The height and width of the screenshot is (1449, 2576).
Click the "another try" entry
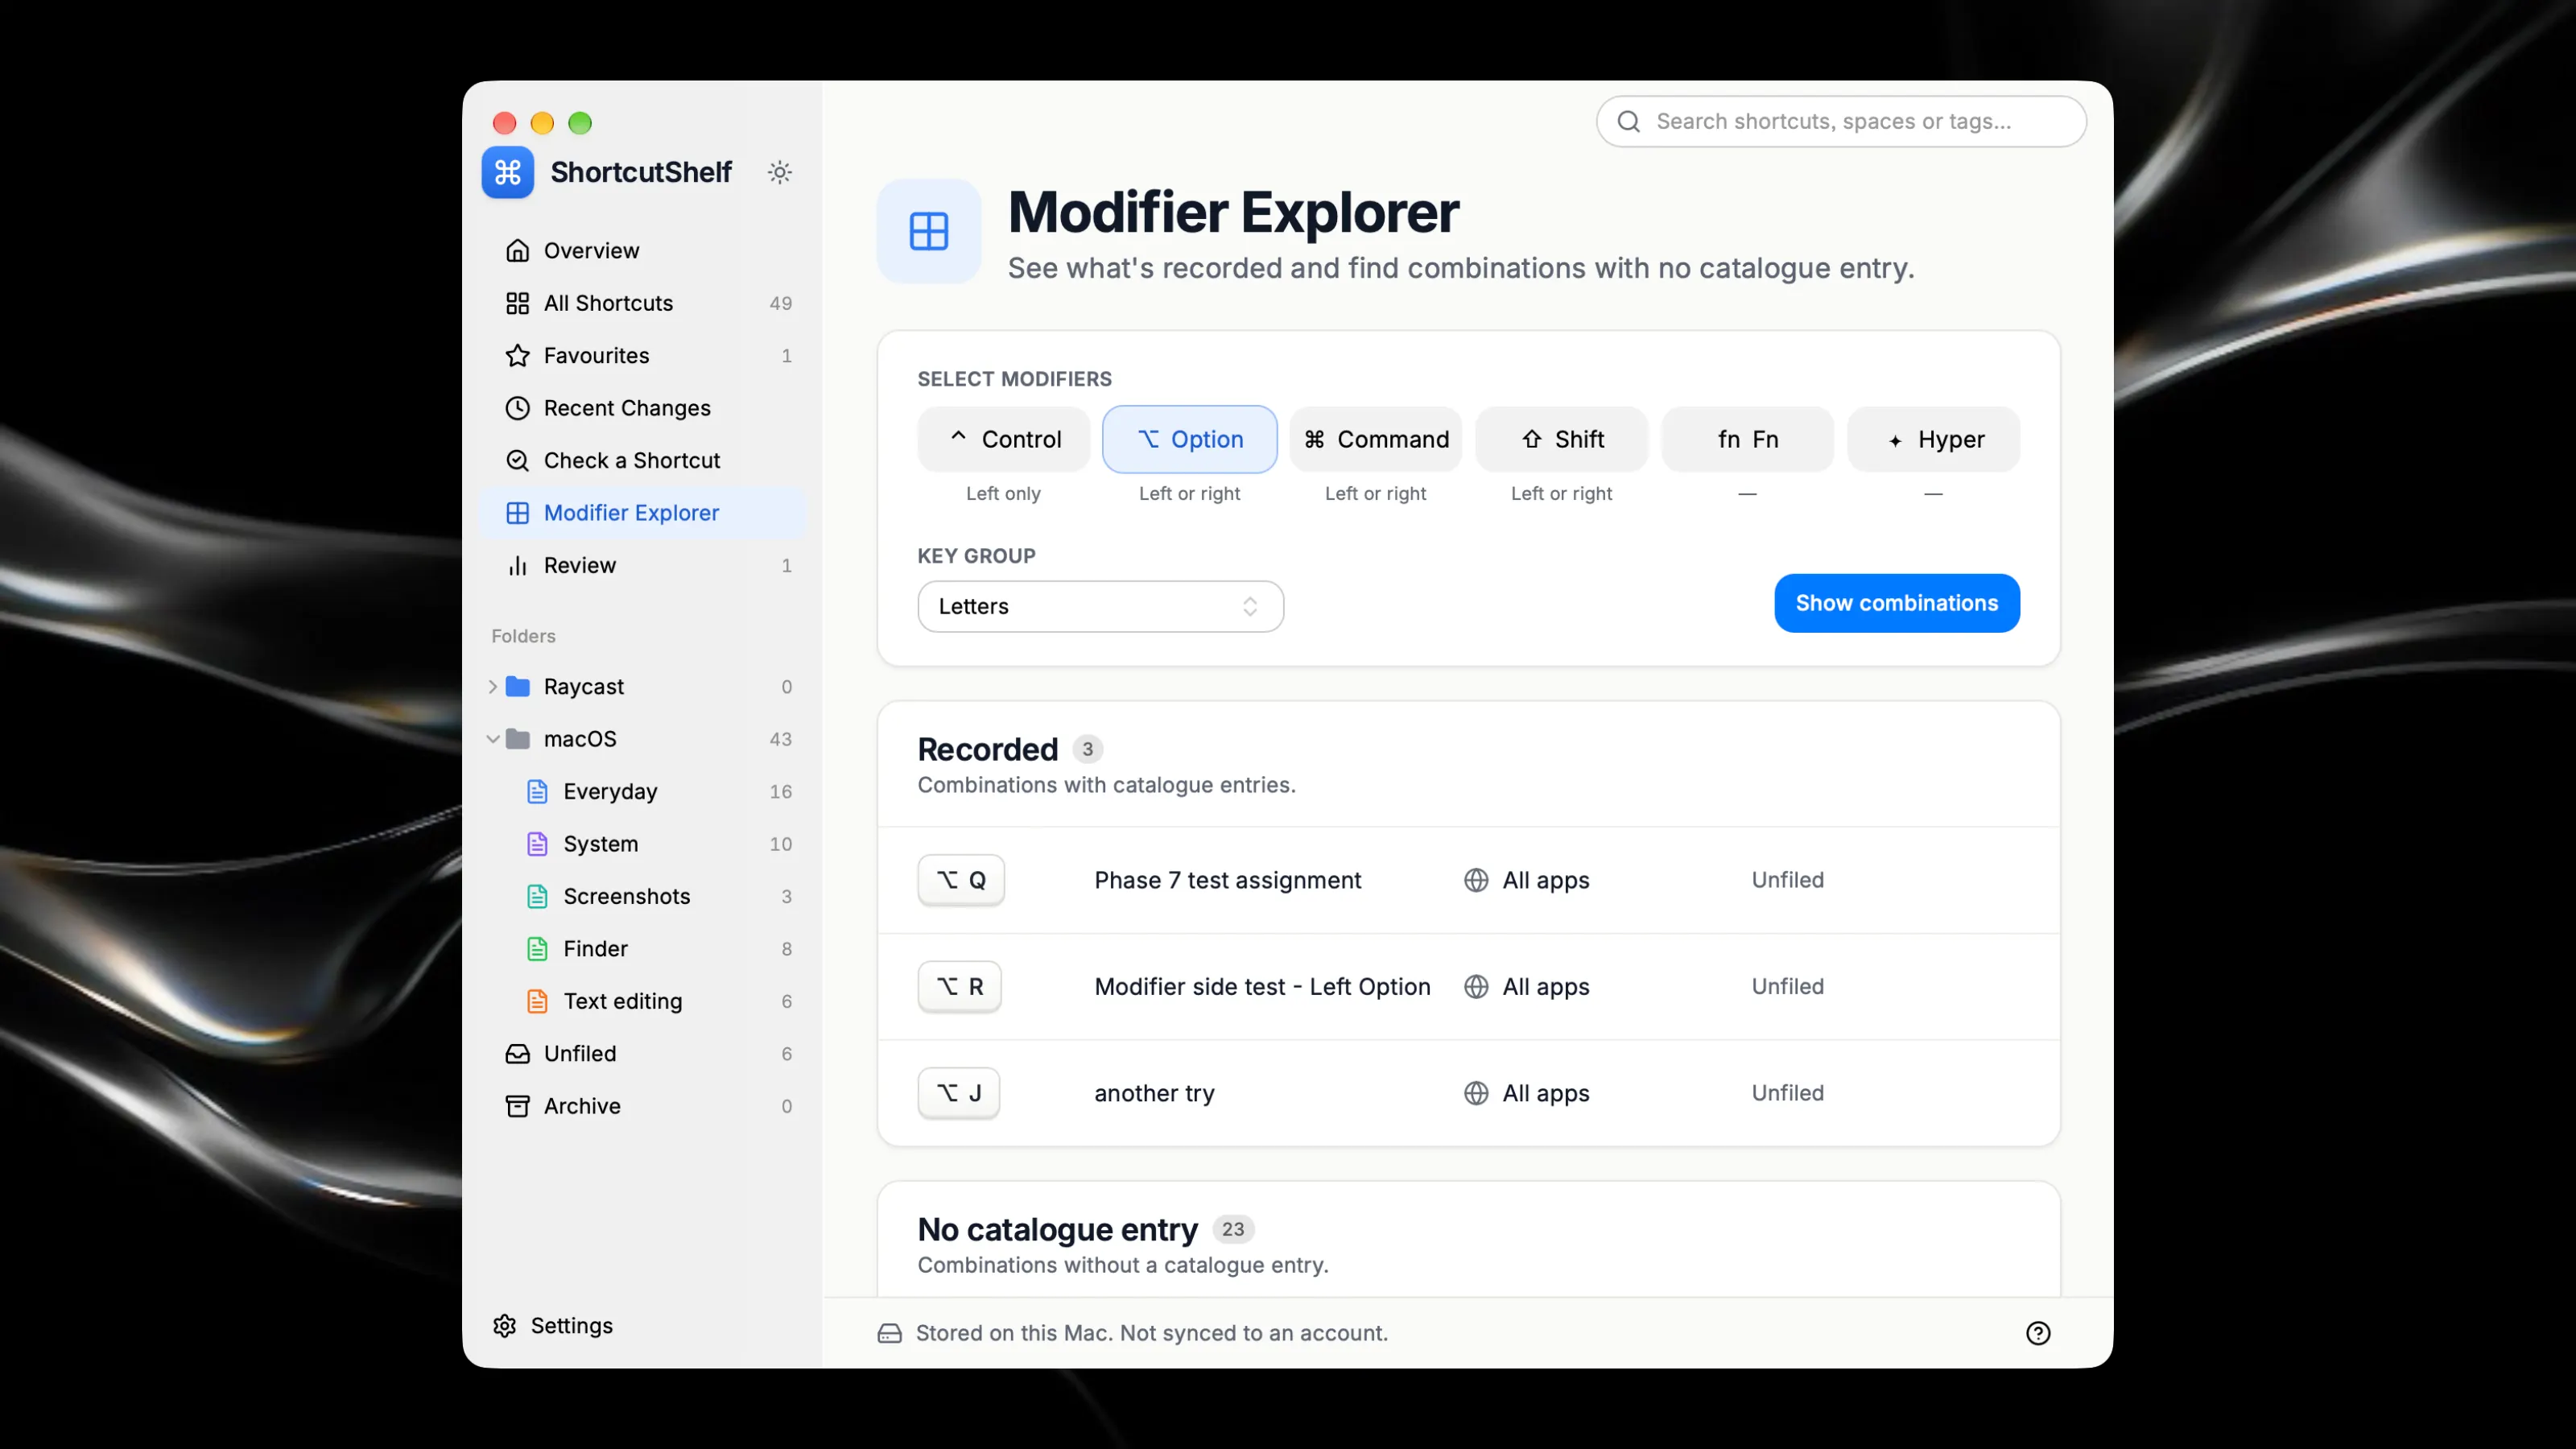point(1154,1093)
